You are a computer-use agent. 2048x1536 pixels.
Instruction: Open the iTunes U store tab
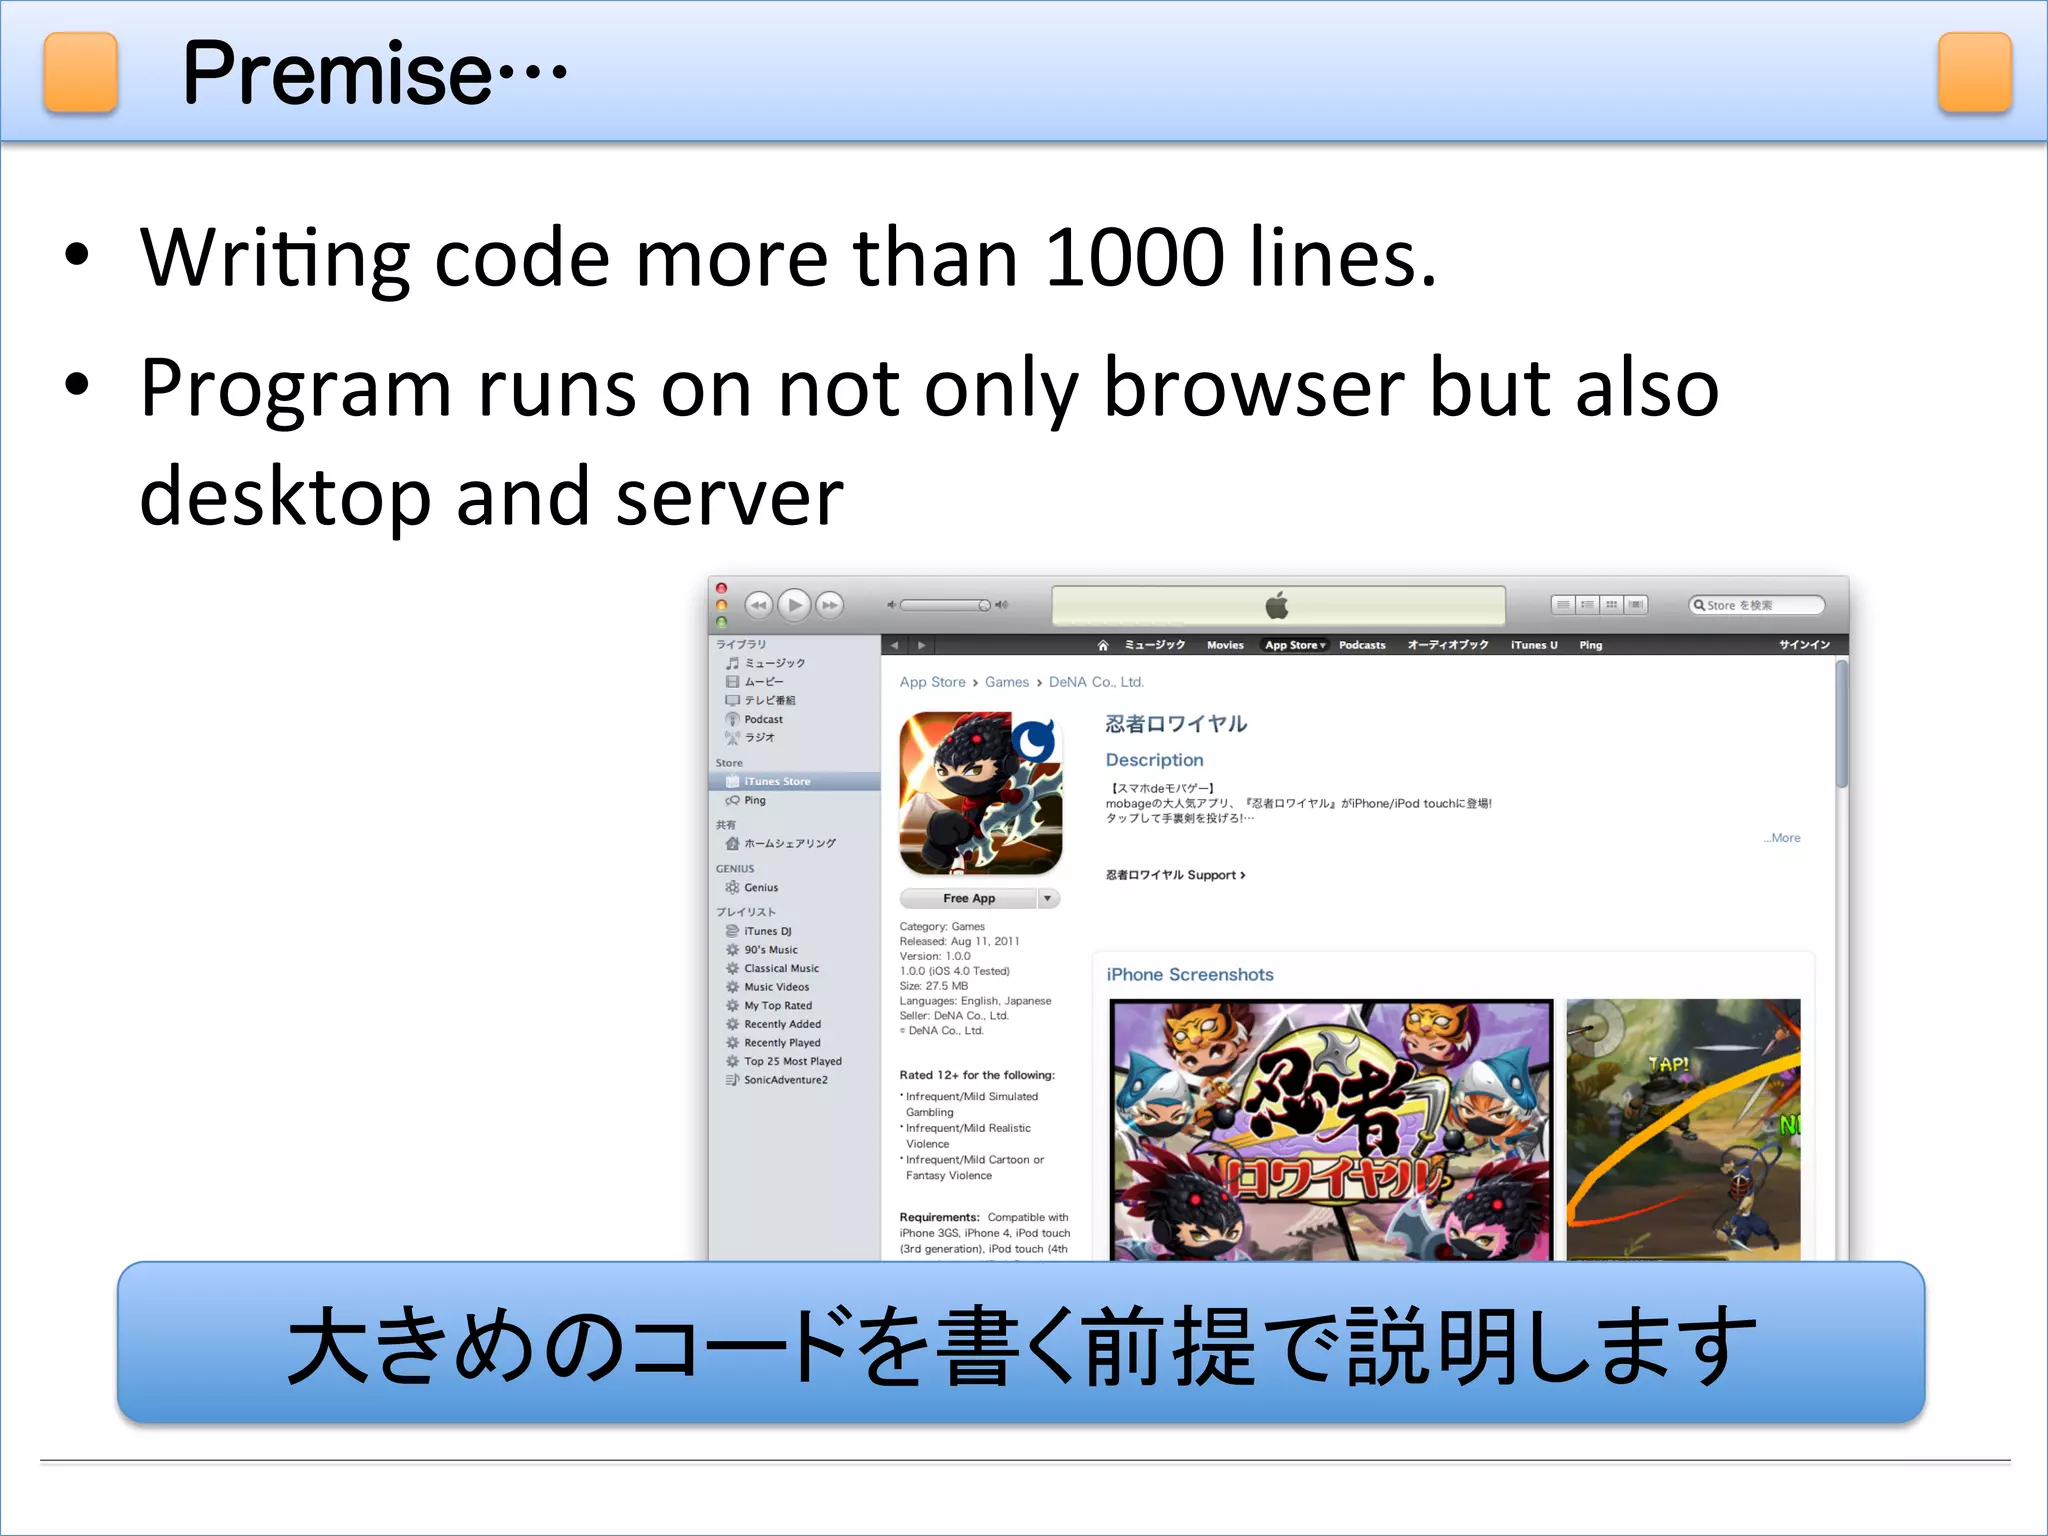pos(1534,645)
